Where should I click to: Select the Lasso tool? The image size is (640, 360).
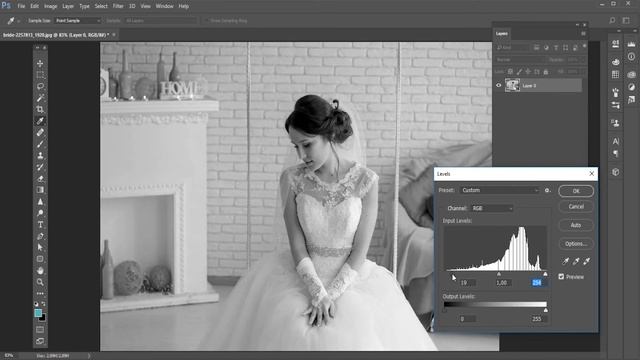tap(40, 86)
